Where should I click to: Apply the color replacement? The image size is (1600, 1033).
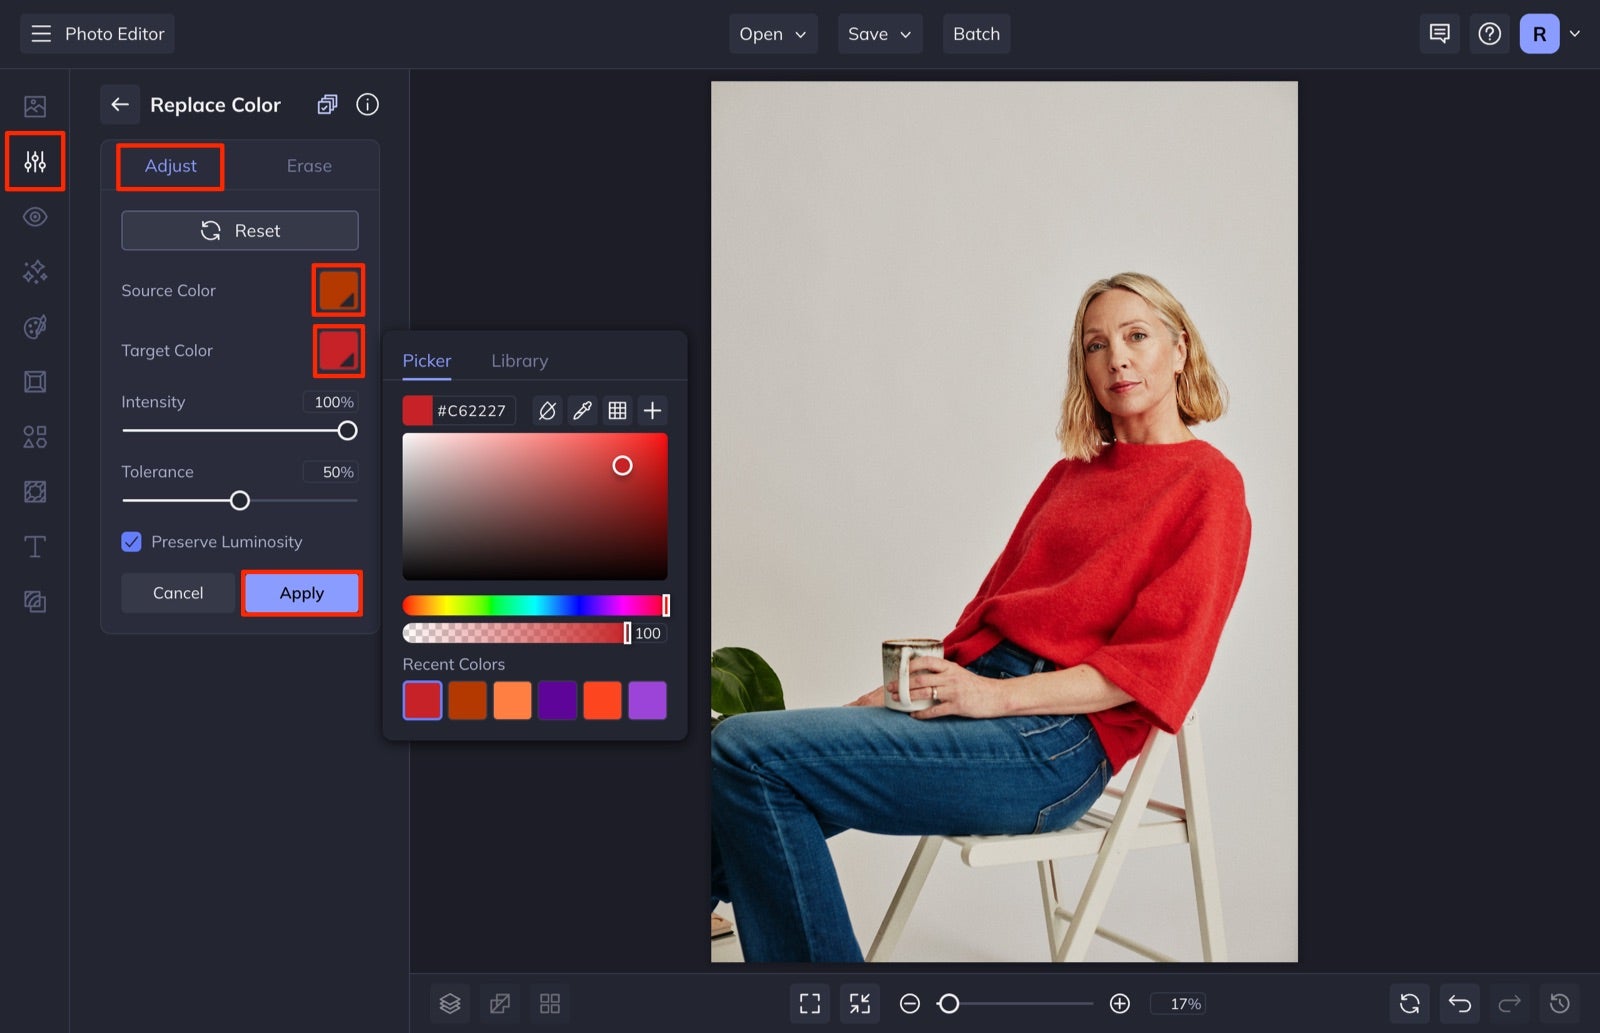click(x=301, y=592)
